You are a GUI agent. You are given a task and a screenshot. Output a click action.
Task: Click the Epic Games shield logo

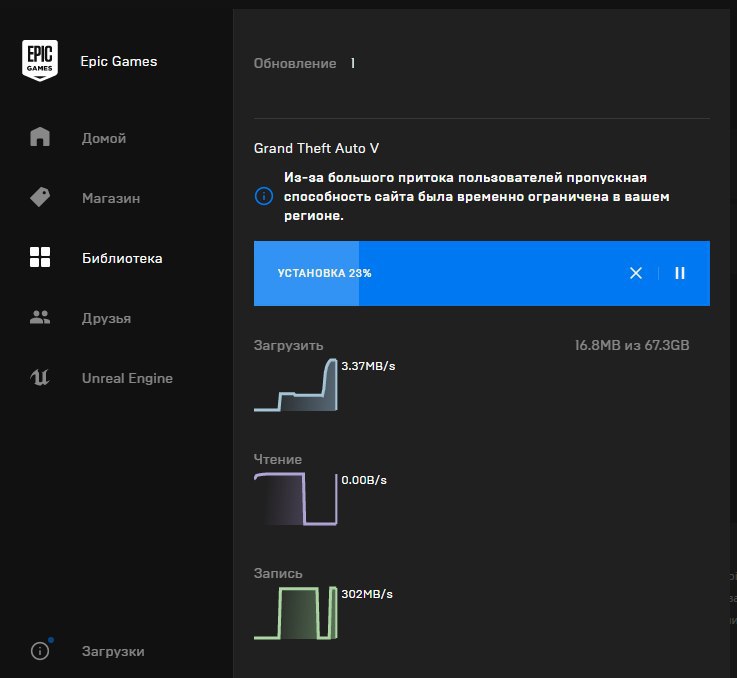40,60
